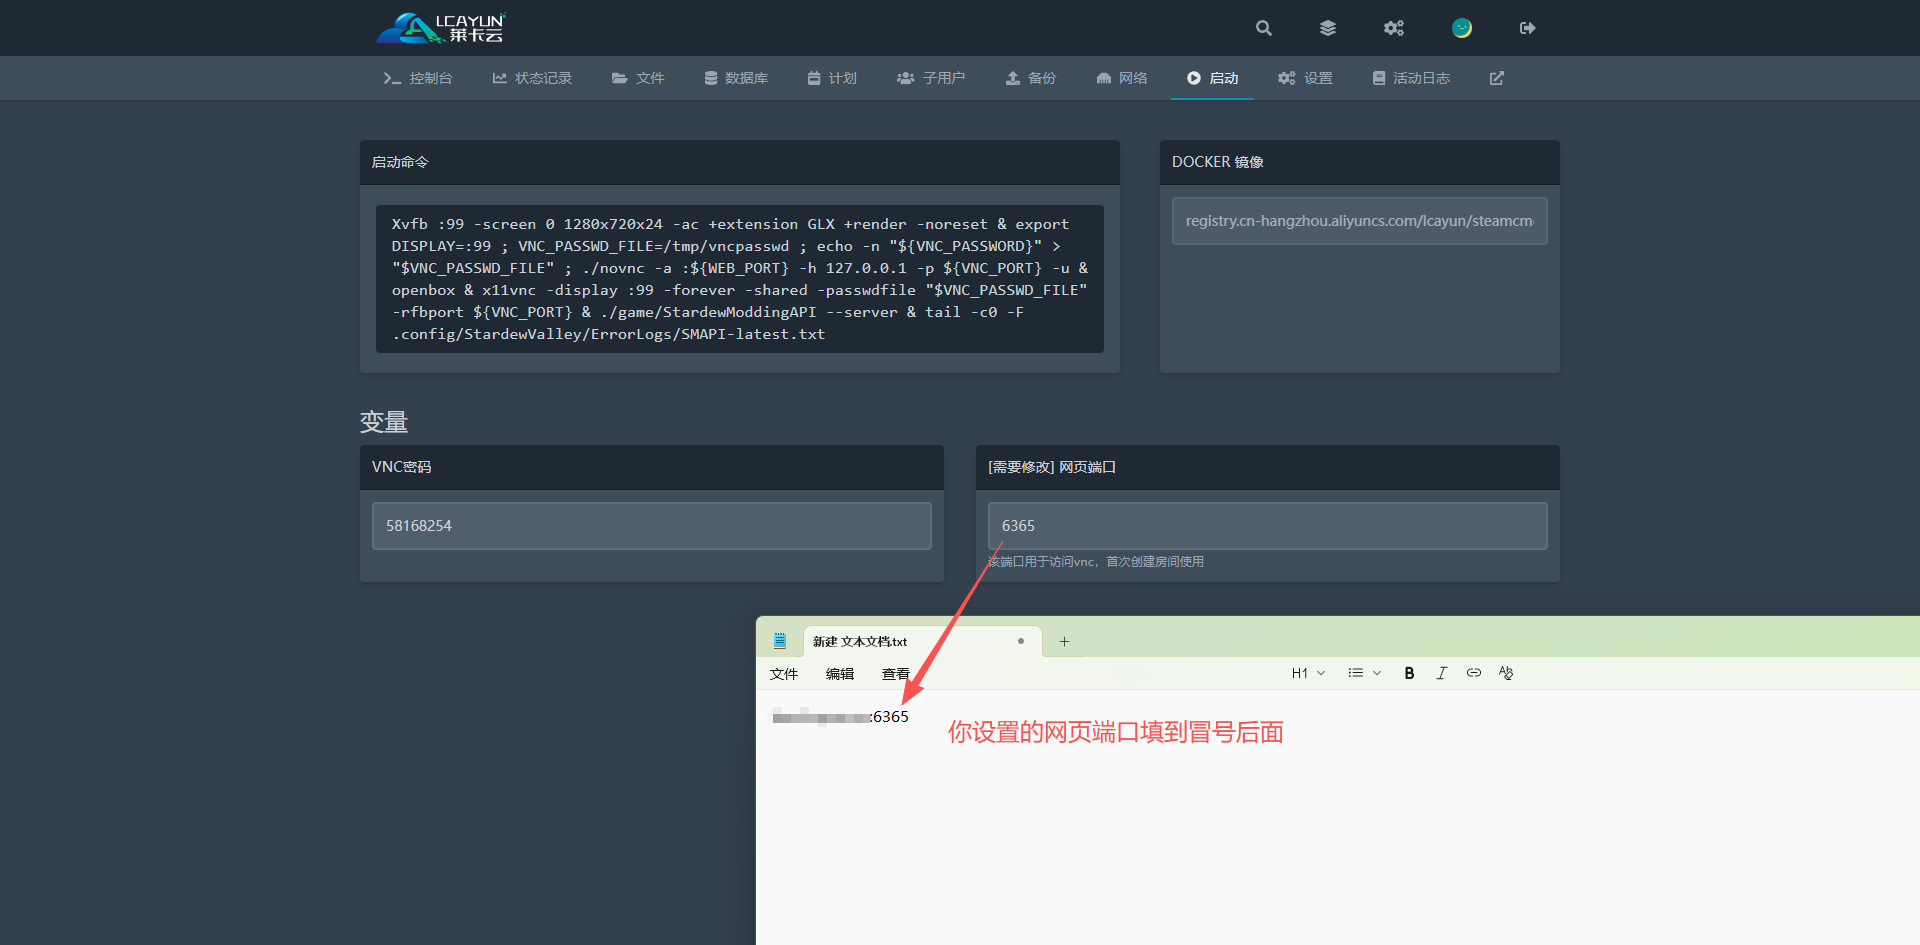This screenshot has width=1920, height=945.
Task: Add a new notepad tab
Action: (x=1065, y=642)
